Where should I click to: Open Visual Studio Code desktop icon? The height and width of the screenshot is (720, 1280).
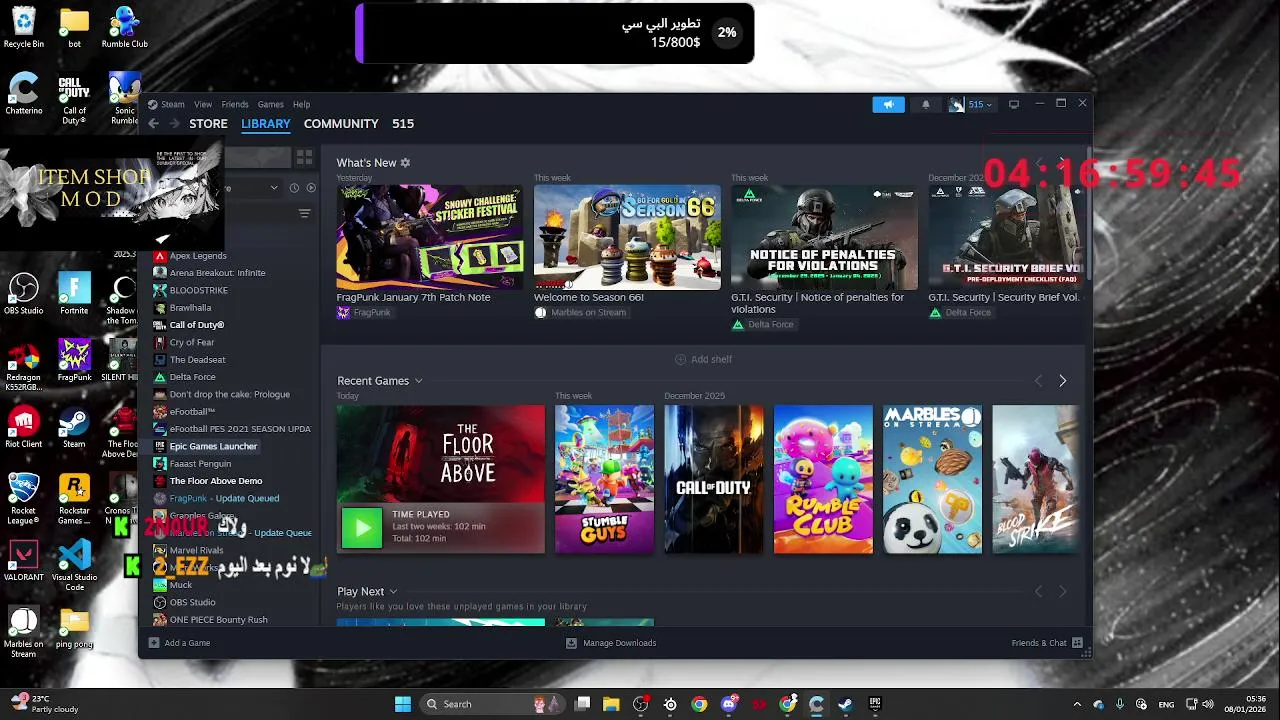coord(74,565)
